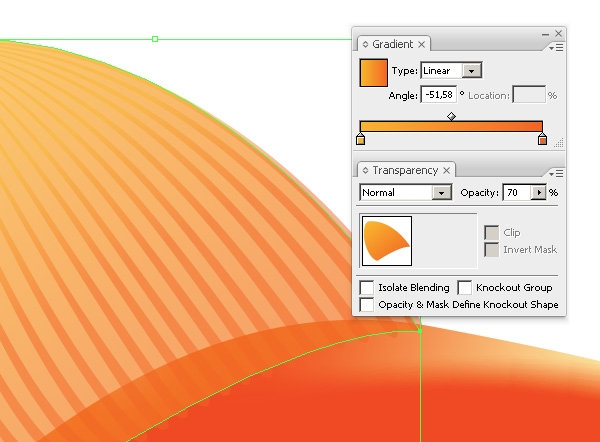Screen dimensions: 600x442
Task: Enable Opacity & Mask Define Knockout Shape
Action: point(367,305)
